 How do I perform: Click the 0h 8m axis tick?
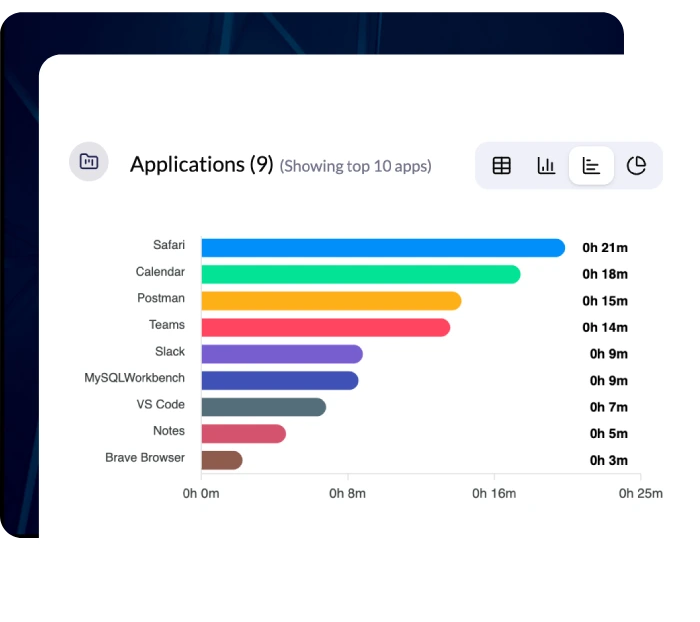347,493
